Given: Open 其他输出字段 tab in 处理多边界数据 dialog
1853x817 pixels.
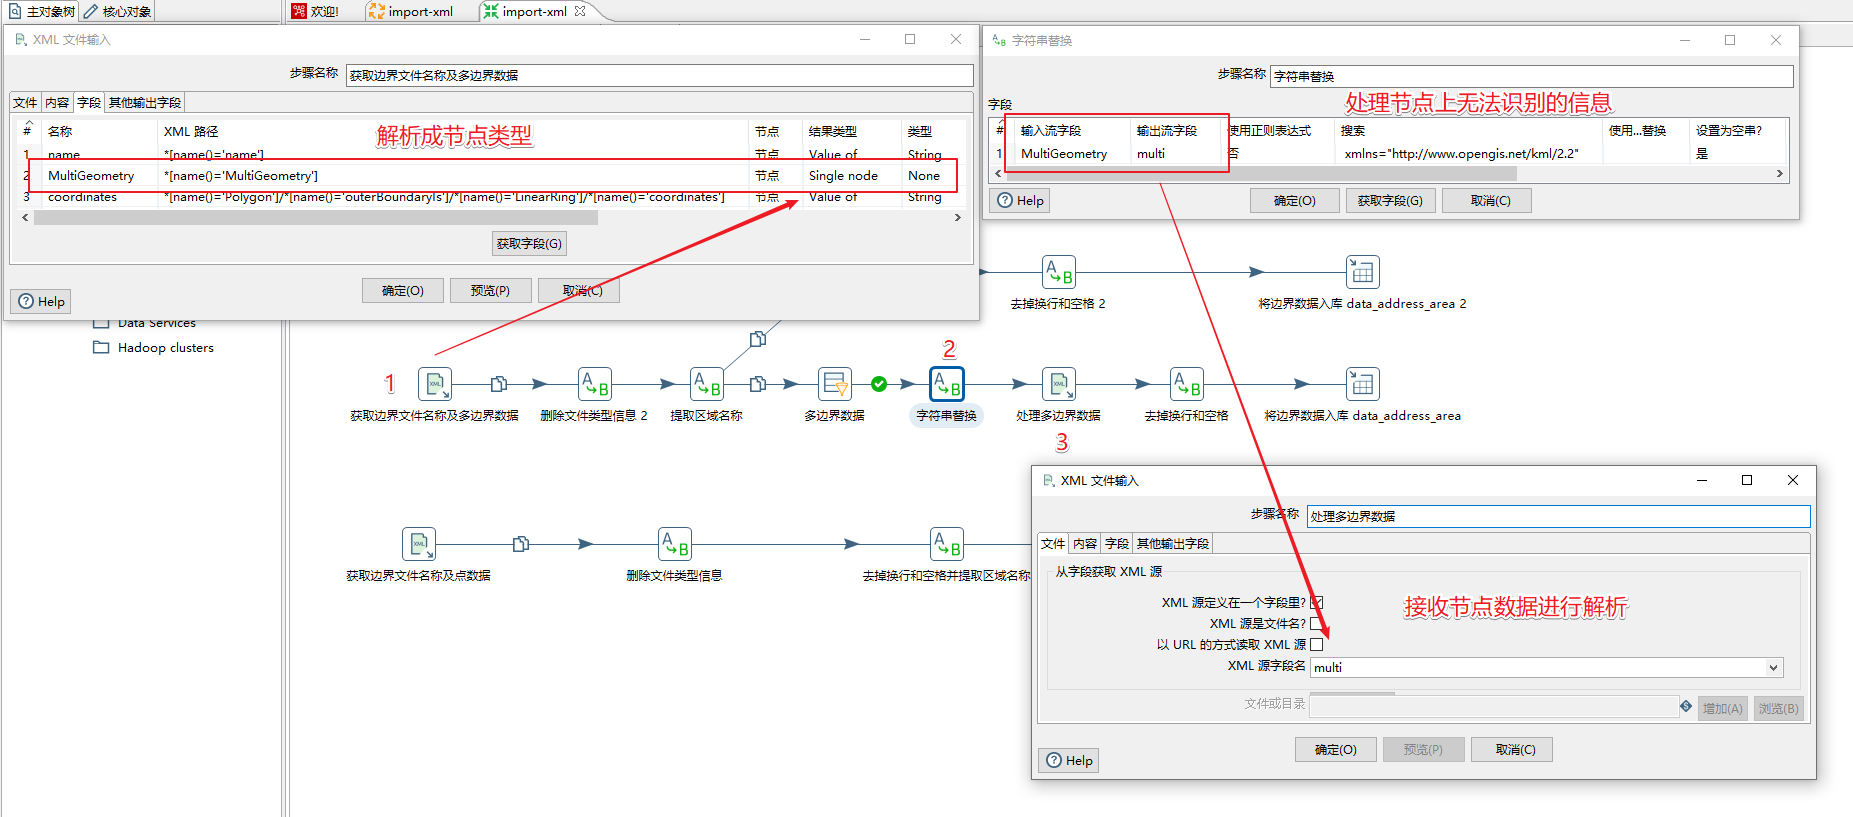Looking at the screenshot, I should (1173, 543).
